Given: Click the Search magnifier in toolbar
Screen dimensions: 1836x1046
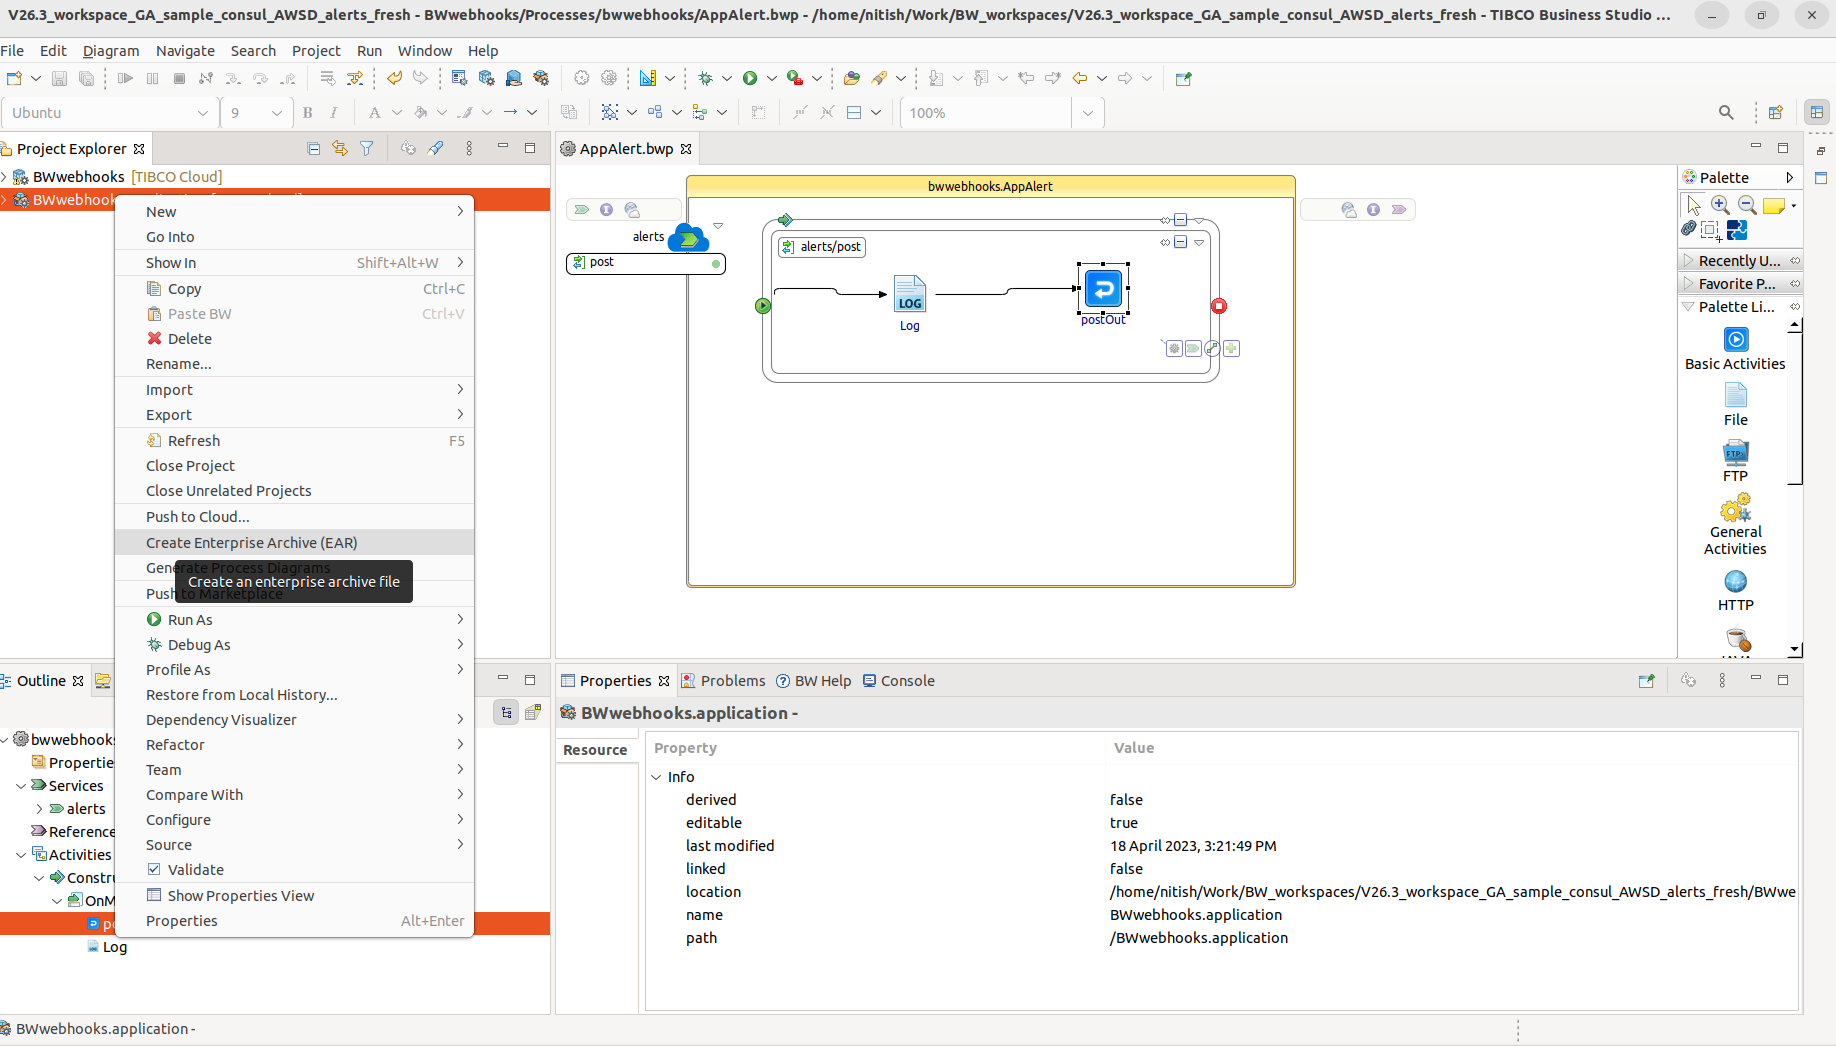Looking at the screenshot, I should [1726, 113].
